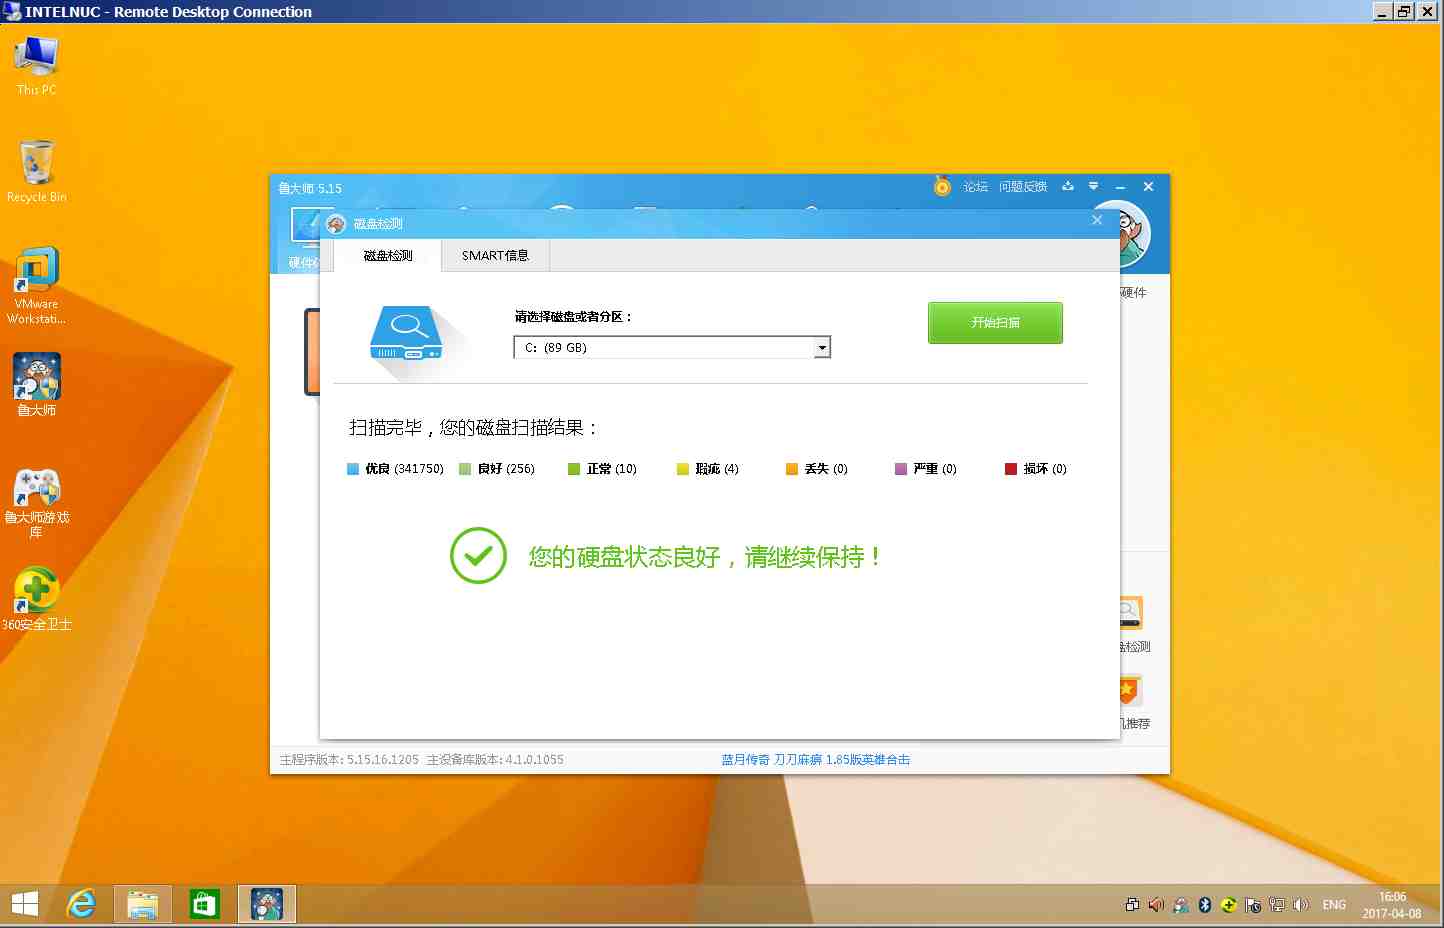1444x928 pixels.
Task: Click the 360 安全卫士 tray icon
Action: coord(1228,905)
